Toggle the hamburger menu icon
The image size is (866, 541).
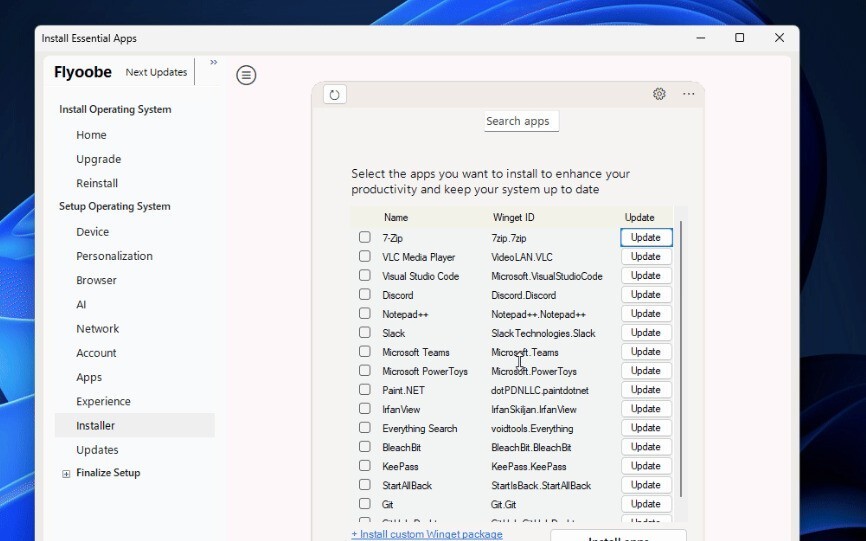(246, 75)
